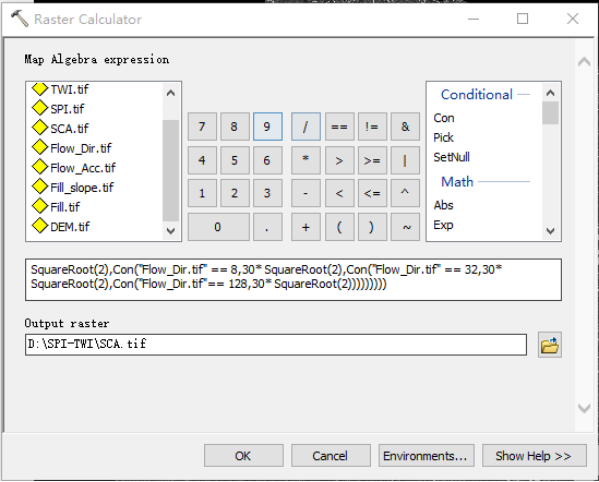This screenshot has height=482, width=599.
Task: Insert the greater-than operator
Action: [x=340, y=160]
